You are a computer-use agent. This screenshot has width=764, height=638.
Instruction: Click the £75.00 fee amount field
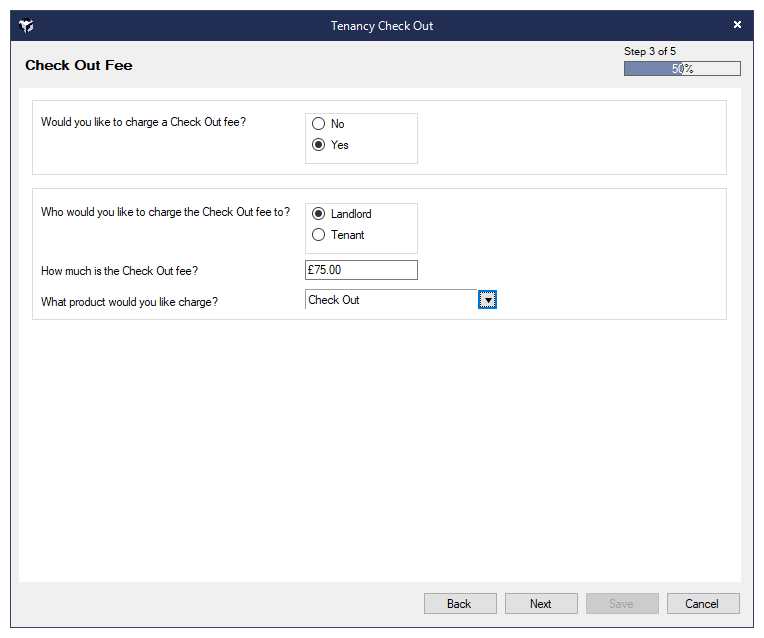click(361, 270)
